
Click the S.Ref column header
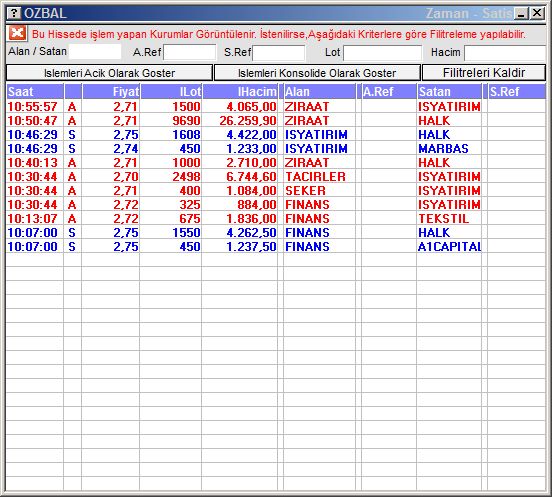coord(517,92)
